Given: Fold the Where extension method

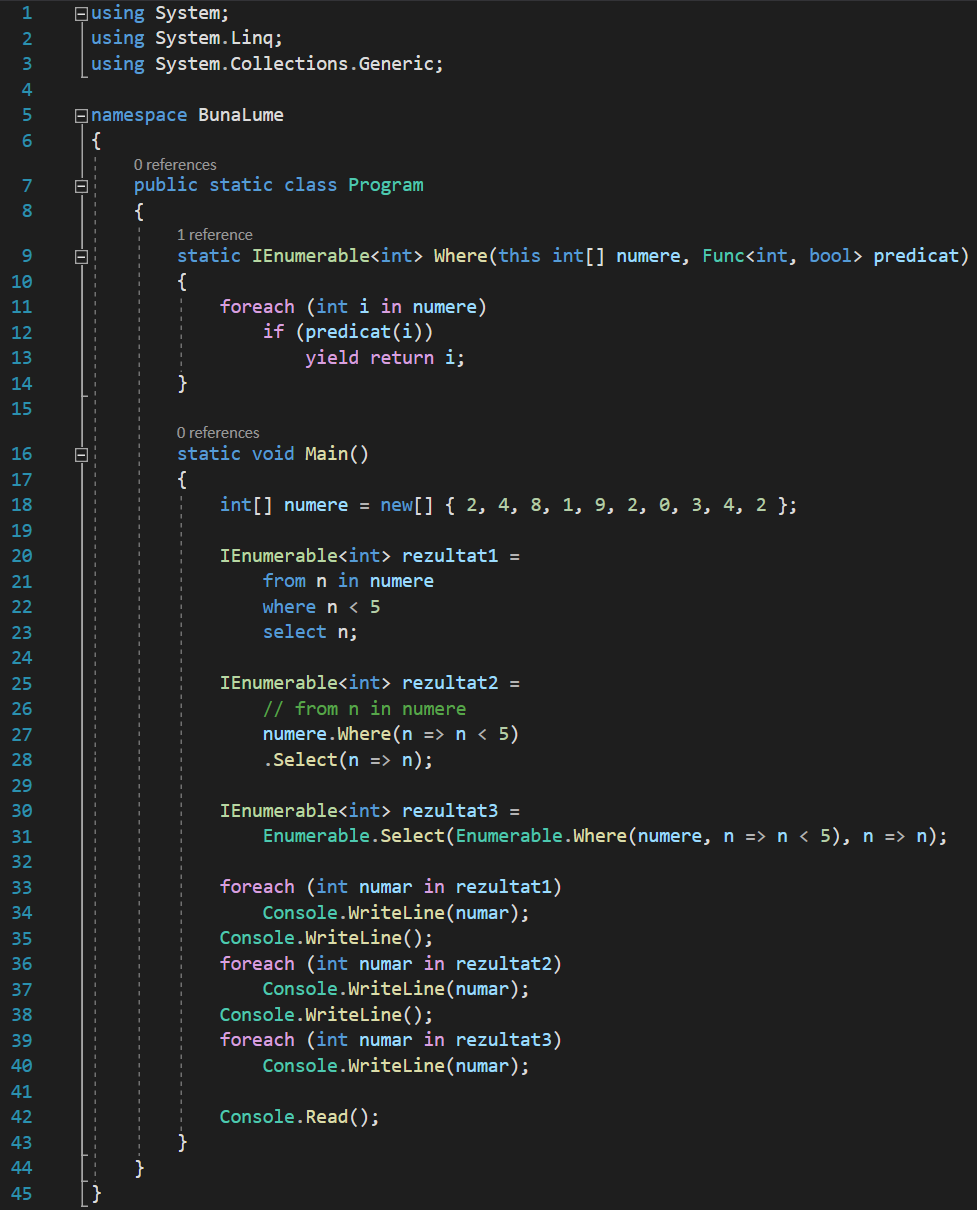Looking at the screenshot, I should coord(81,256).
